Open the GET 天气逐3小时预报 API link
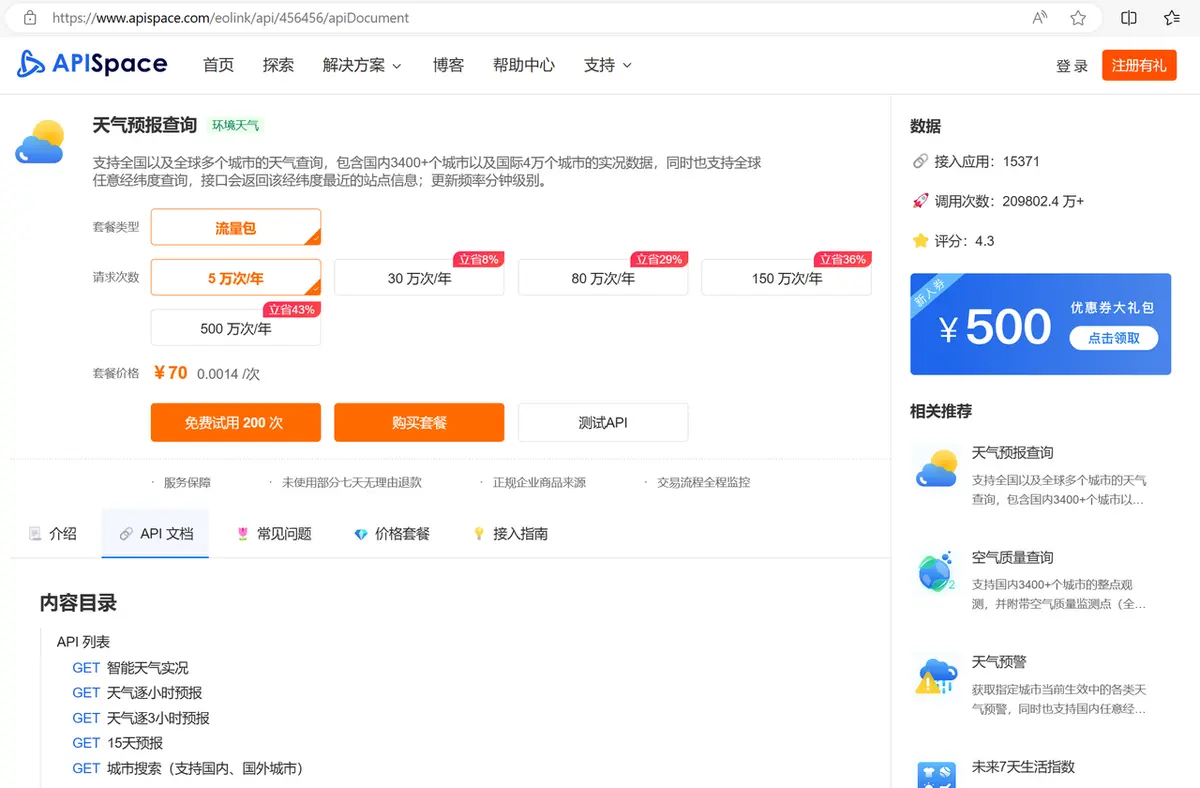 coord(141,718)
